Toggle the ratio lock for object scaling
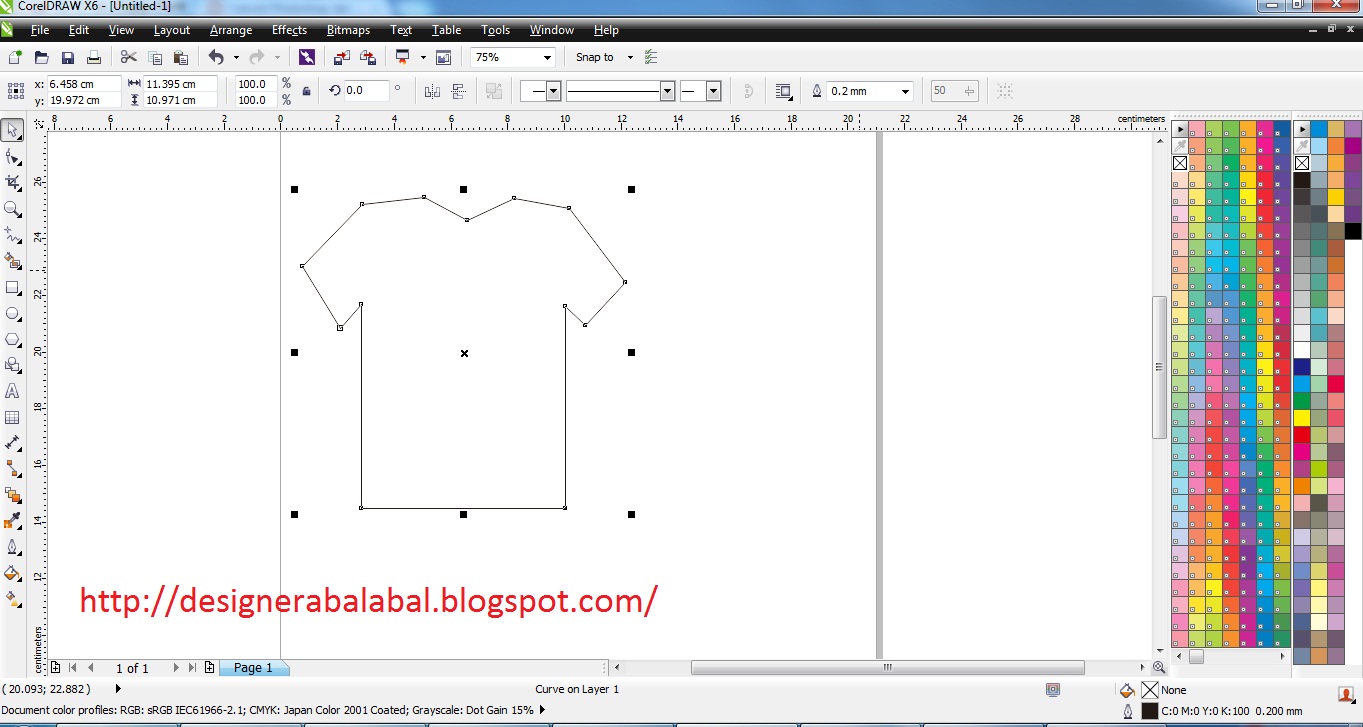 coord(308,90)
